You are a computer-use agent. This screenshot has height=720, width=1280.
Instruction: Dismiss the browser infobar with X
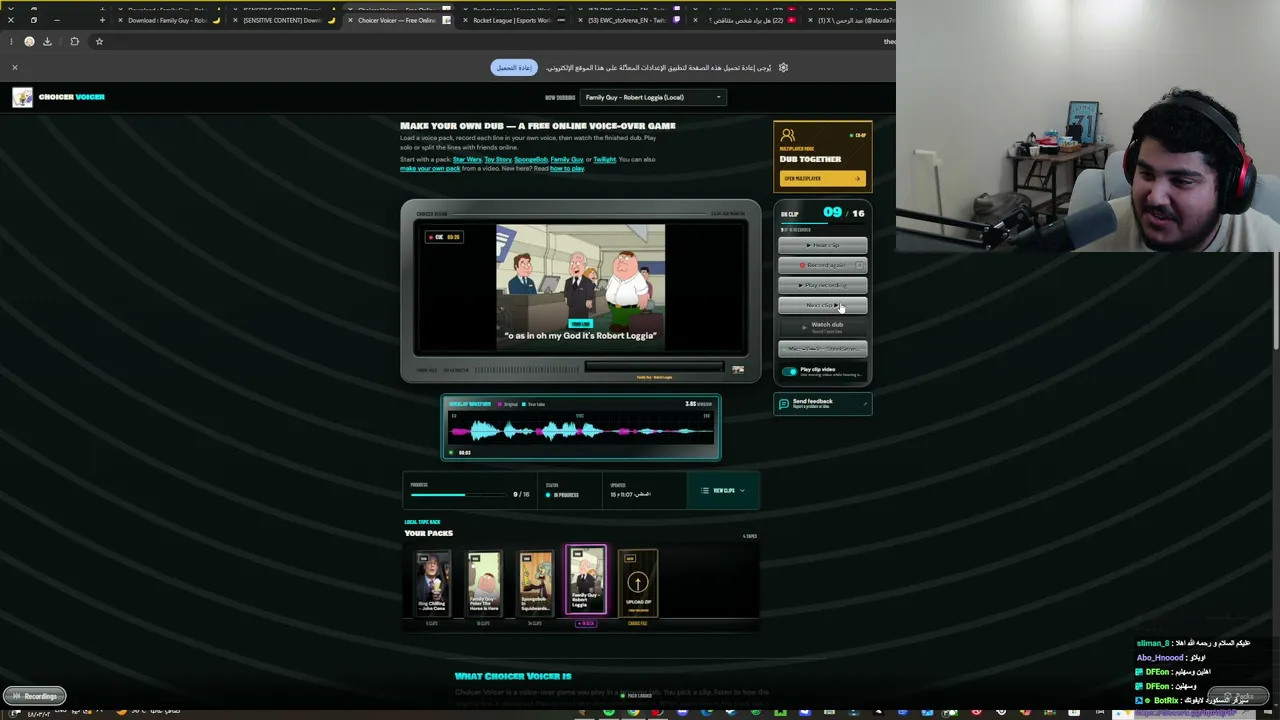[15, 67]
